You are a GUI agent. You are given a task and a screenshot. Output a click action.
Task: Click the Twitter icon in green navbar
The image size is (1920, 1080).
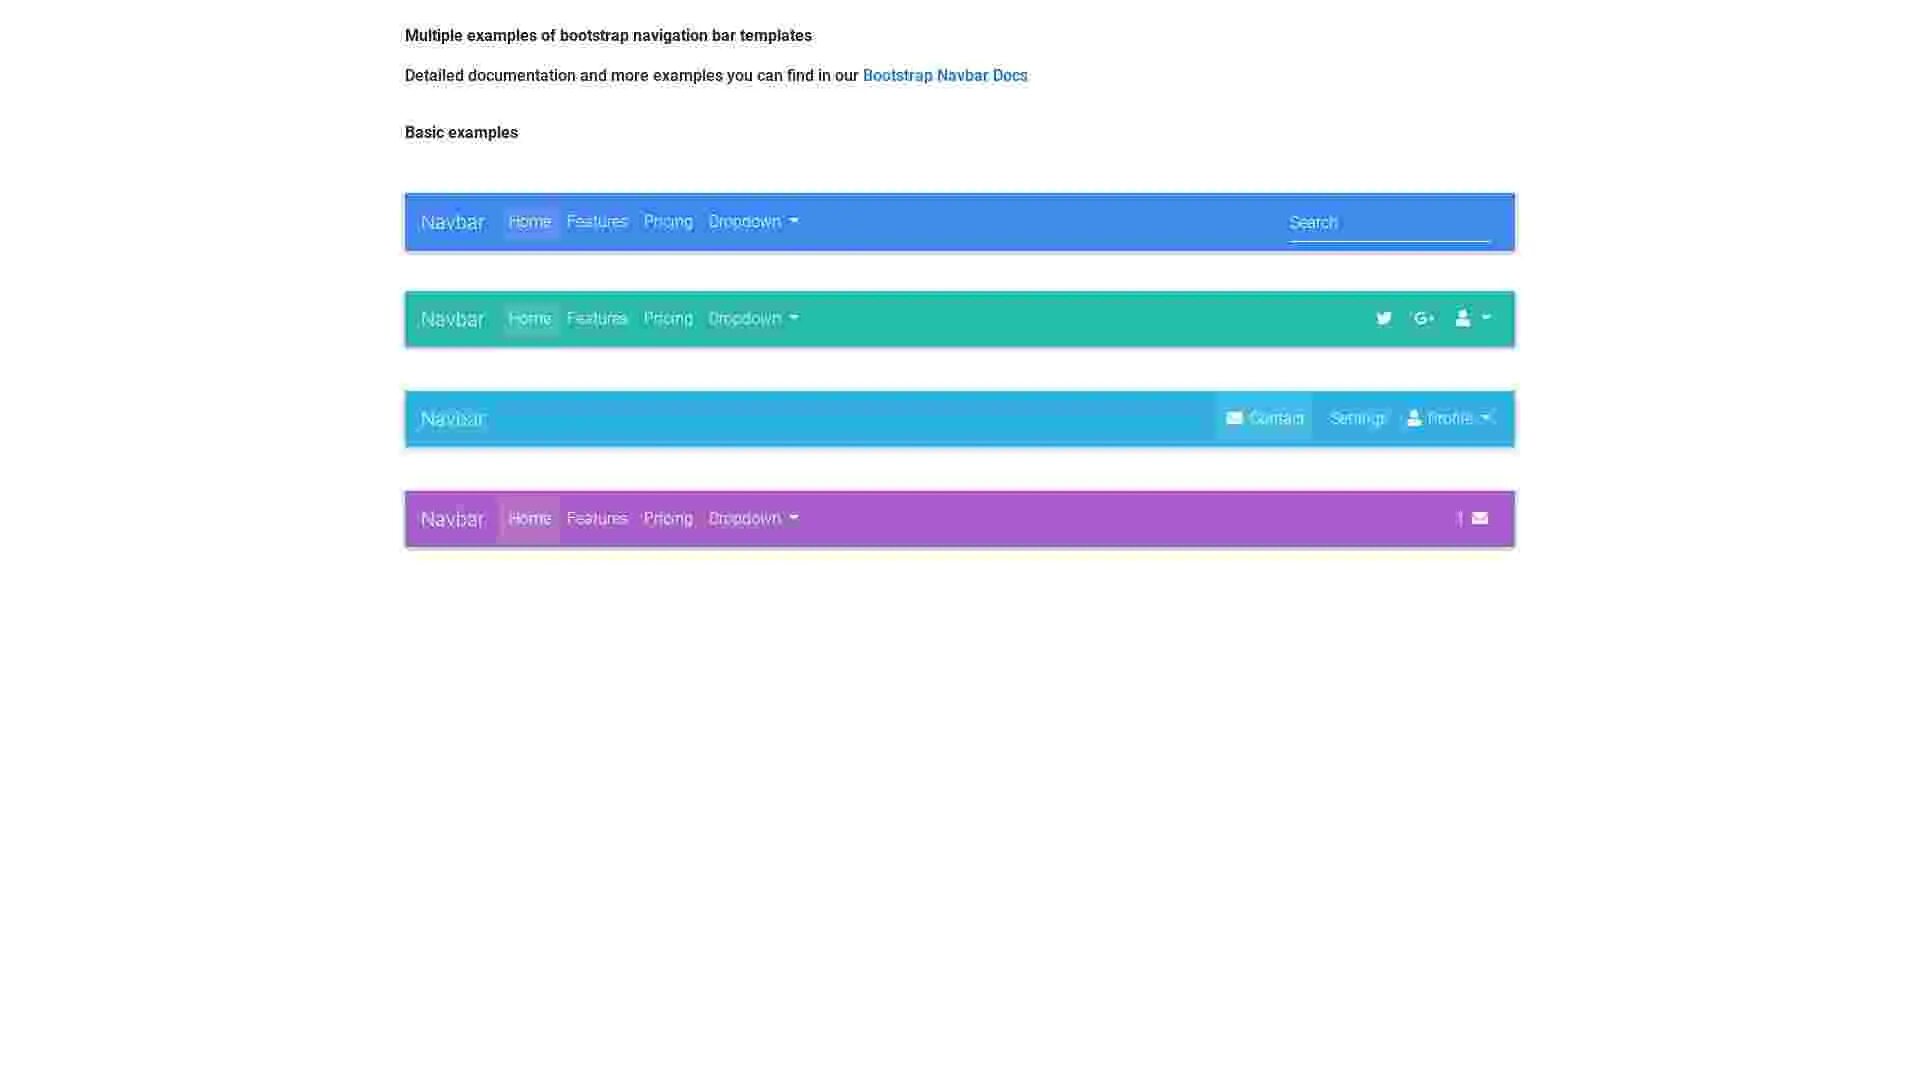click(x=1383, y=318)
